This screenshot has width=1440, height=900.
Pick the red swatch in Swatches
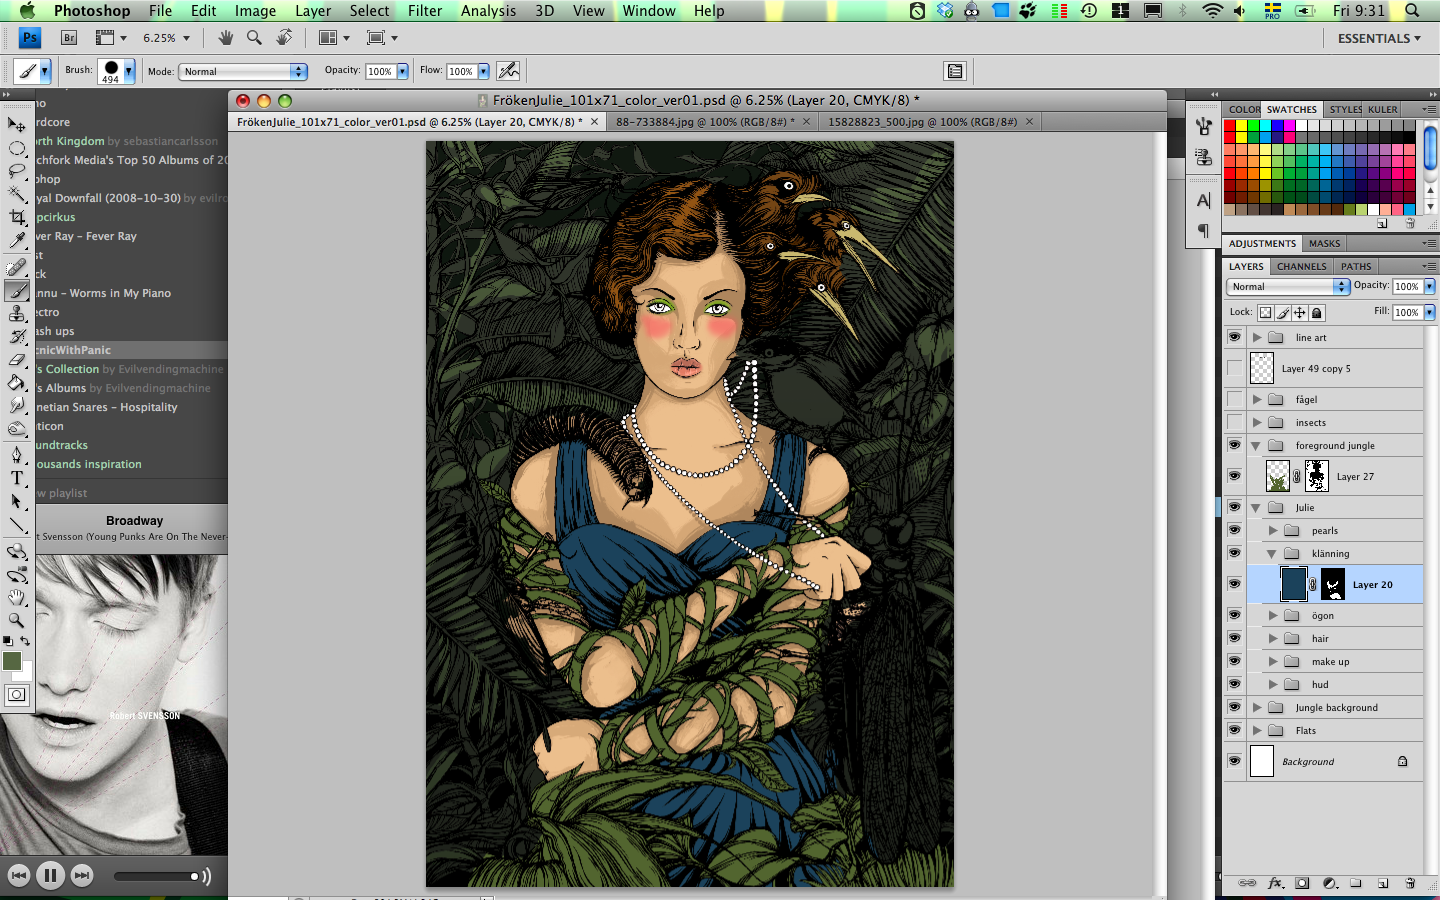tap(1230, 126)
